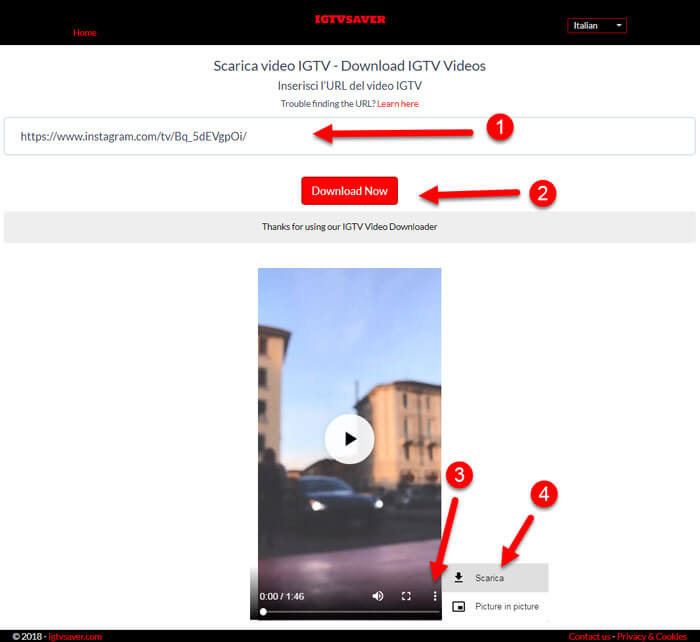This screenshot has height=642, width=700.
Task: Click the IGTVSAVER logo
Action: pyautogui.click(x=350, y=19)
